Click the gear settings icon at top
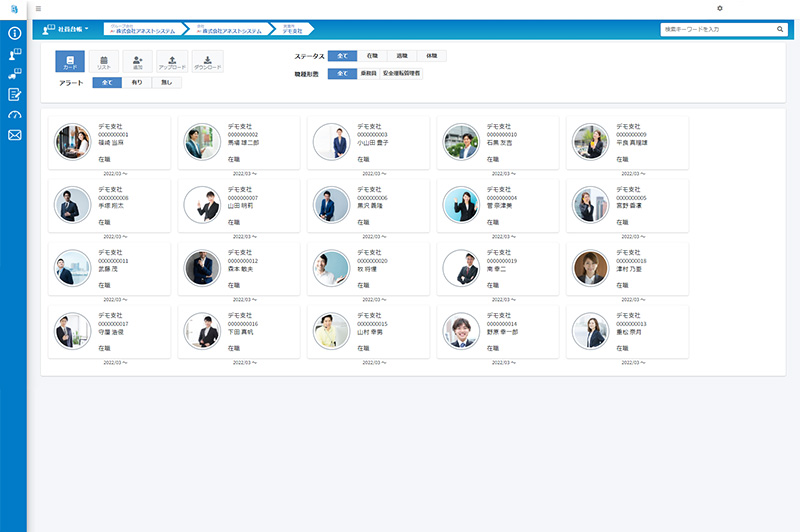 point(720,8)
